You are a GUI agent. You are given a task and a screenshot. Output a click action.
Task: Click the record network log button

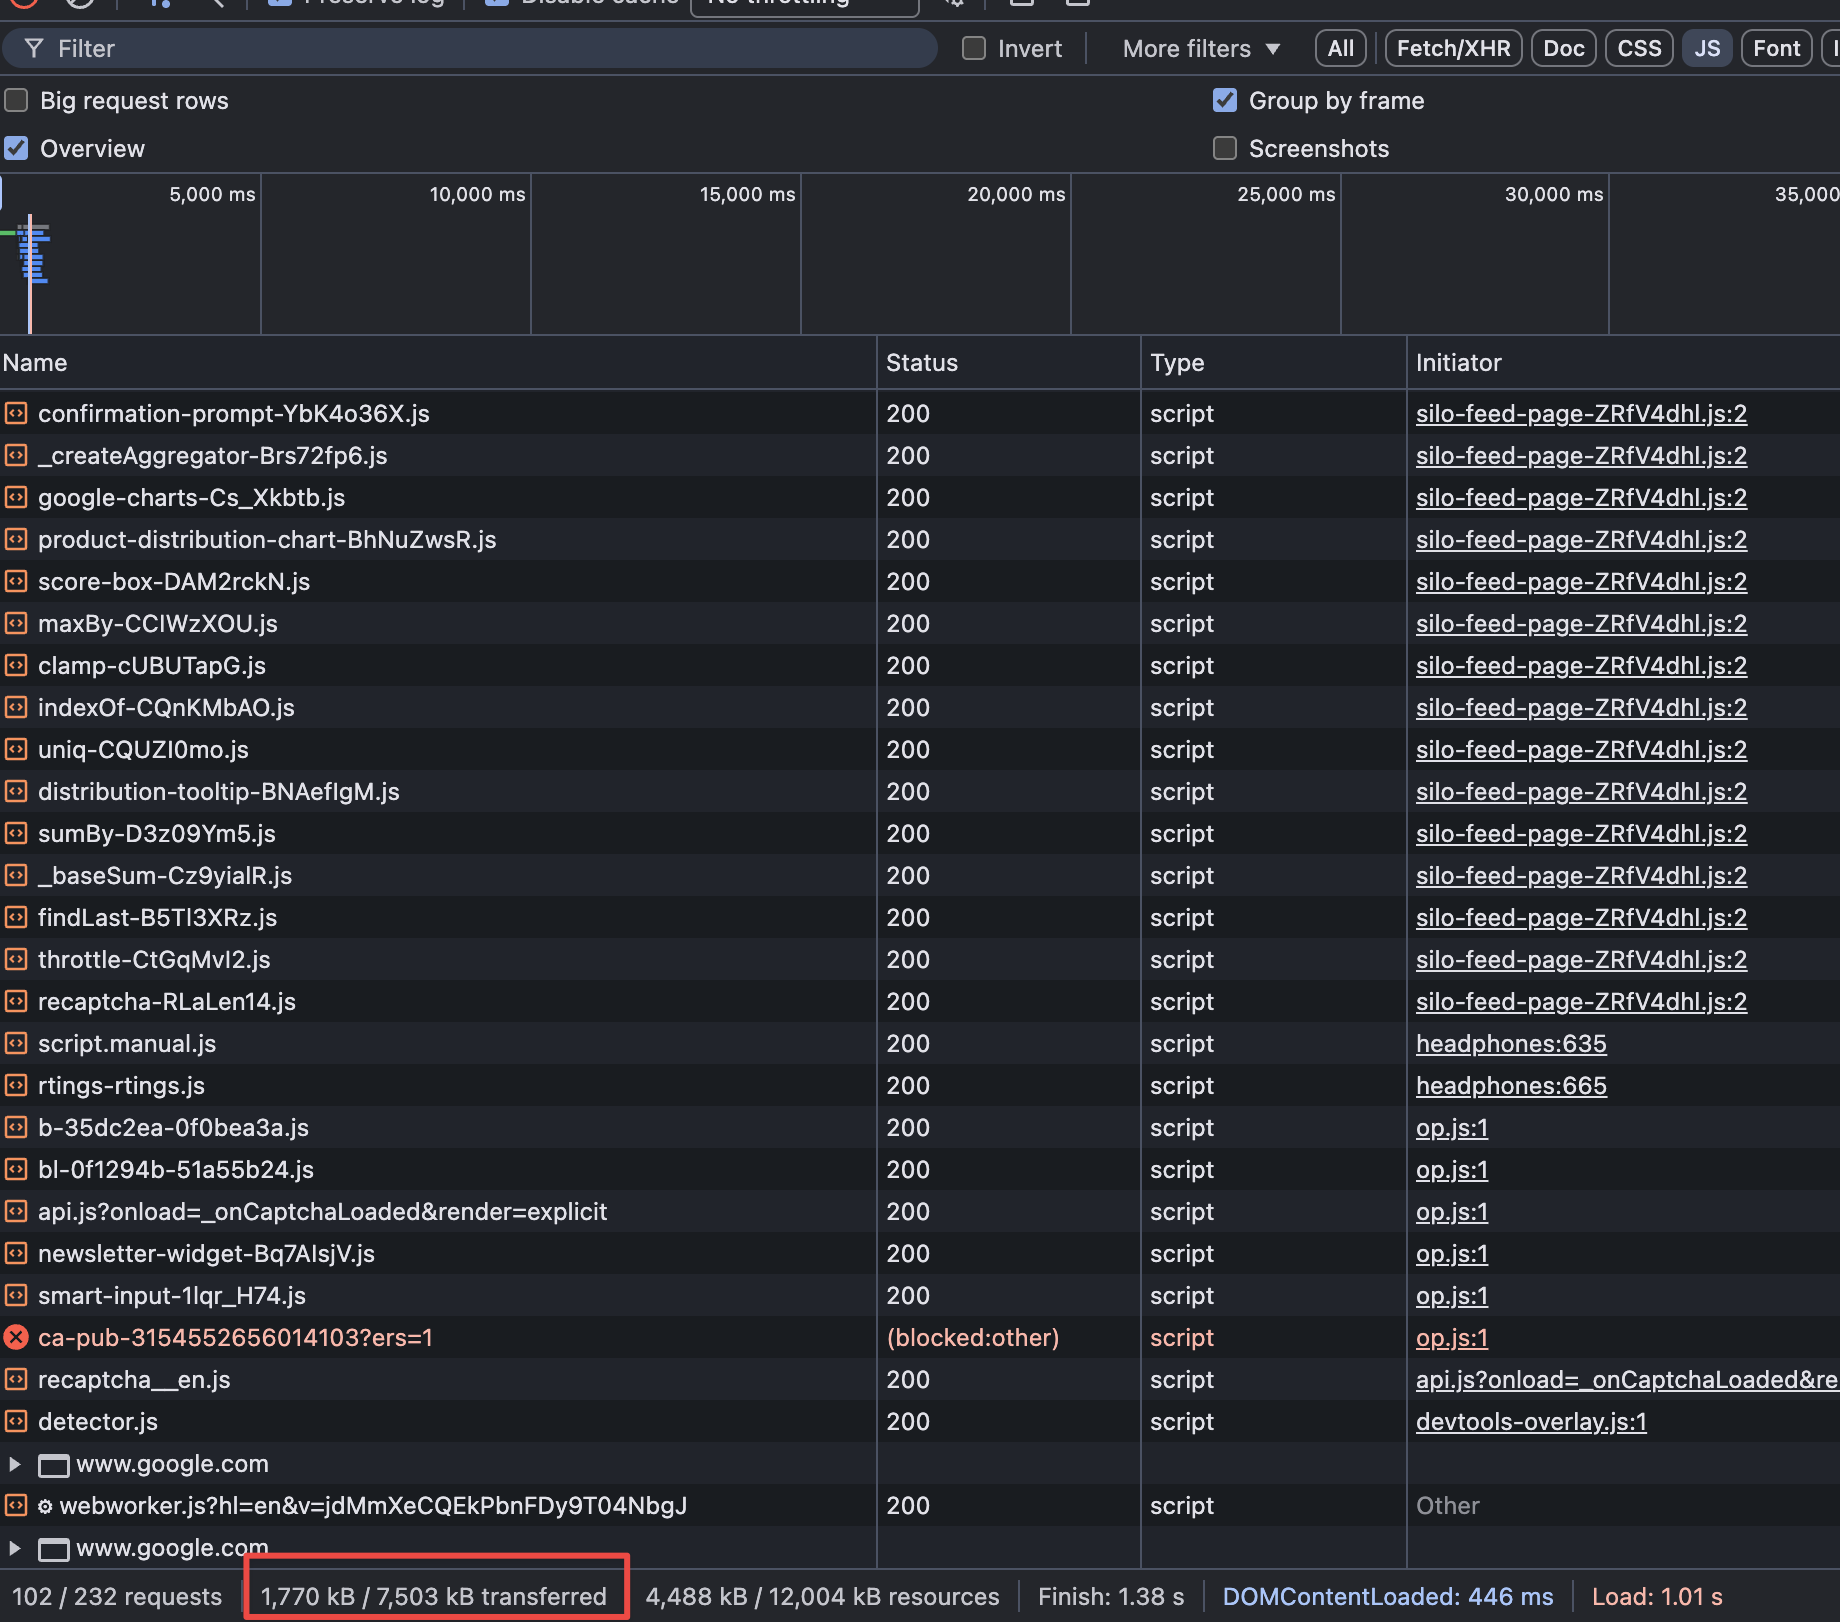(22, 3)
